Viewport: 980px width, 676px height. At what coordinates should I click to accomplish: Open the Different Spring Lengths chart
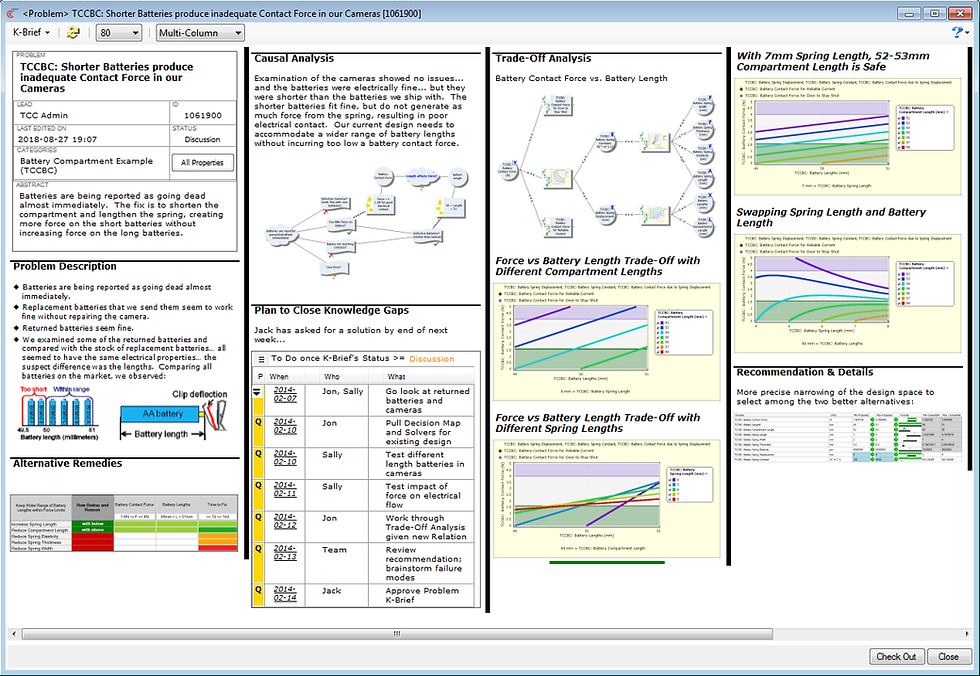pos(607,498)
